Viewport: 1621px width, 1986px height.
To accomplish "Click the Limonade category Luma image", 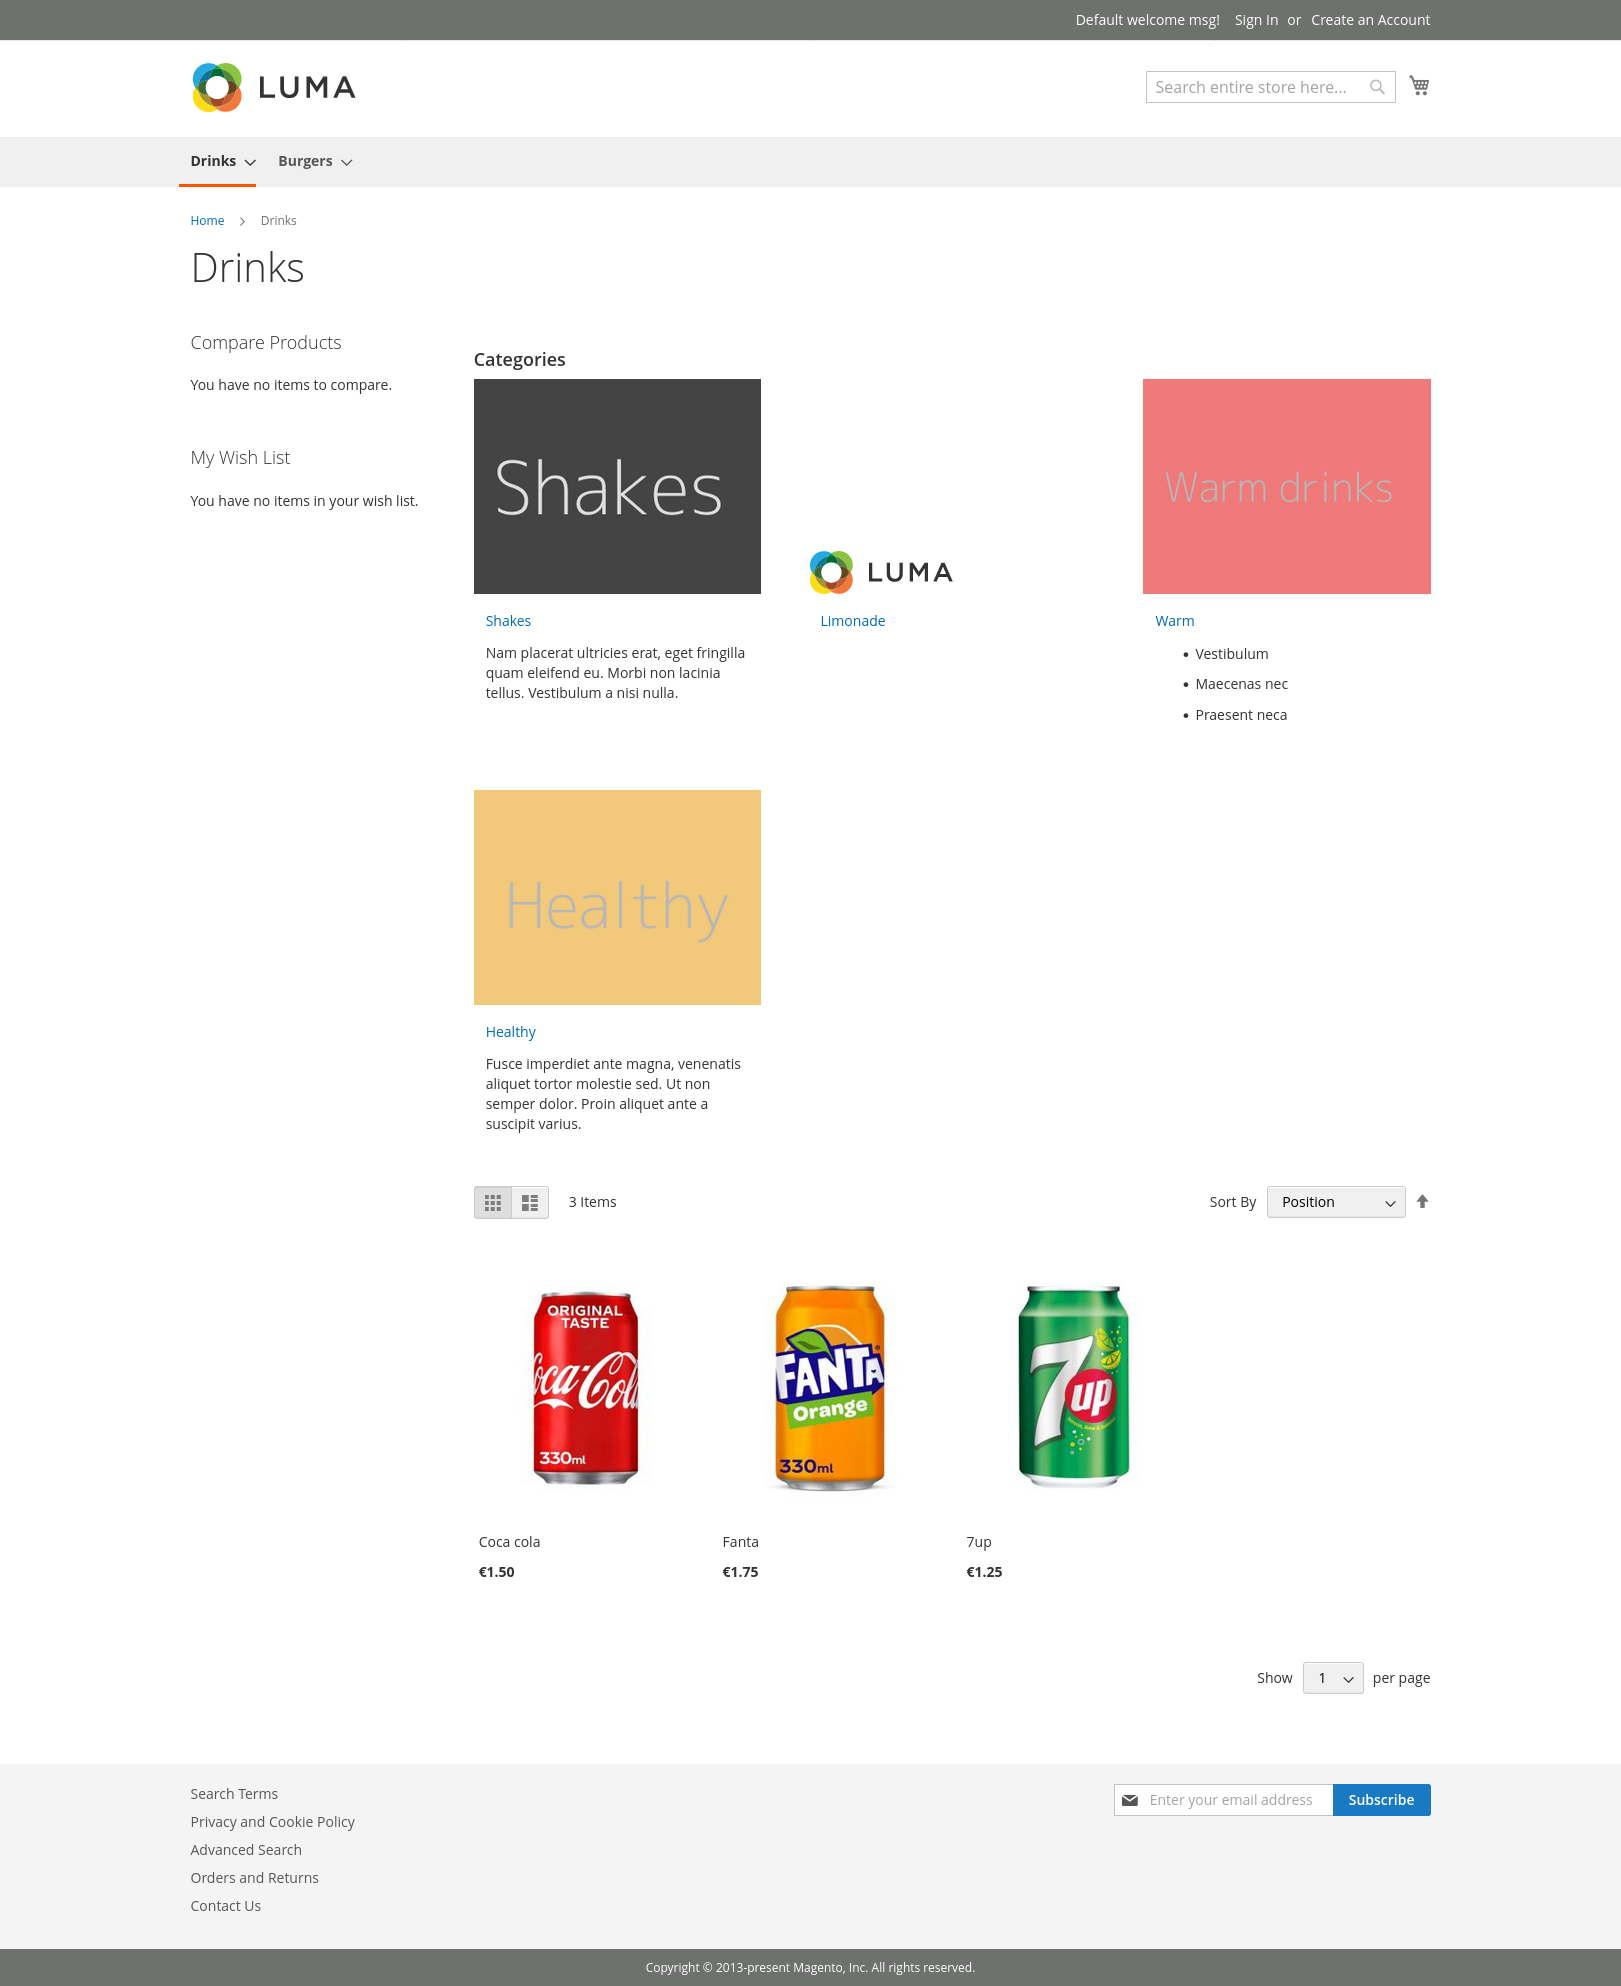I will (881, 572).
